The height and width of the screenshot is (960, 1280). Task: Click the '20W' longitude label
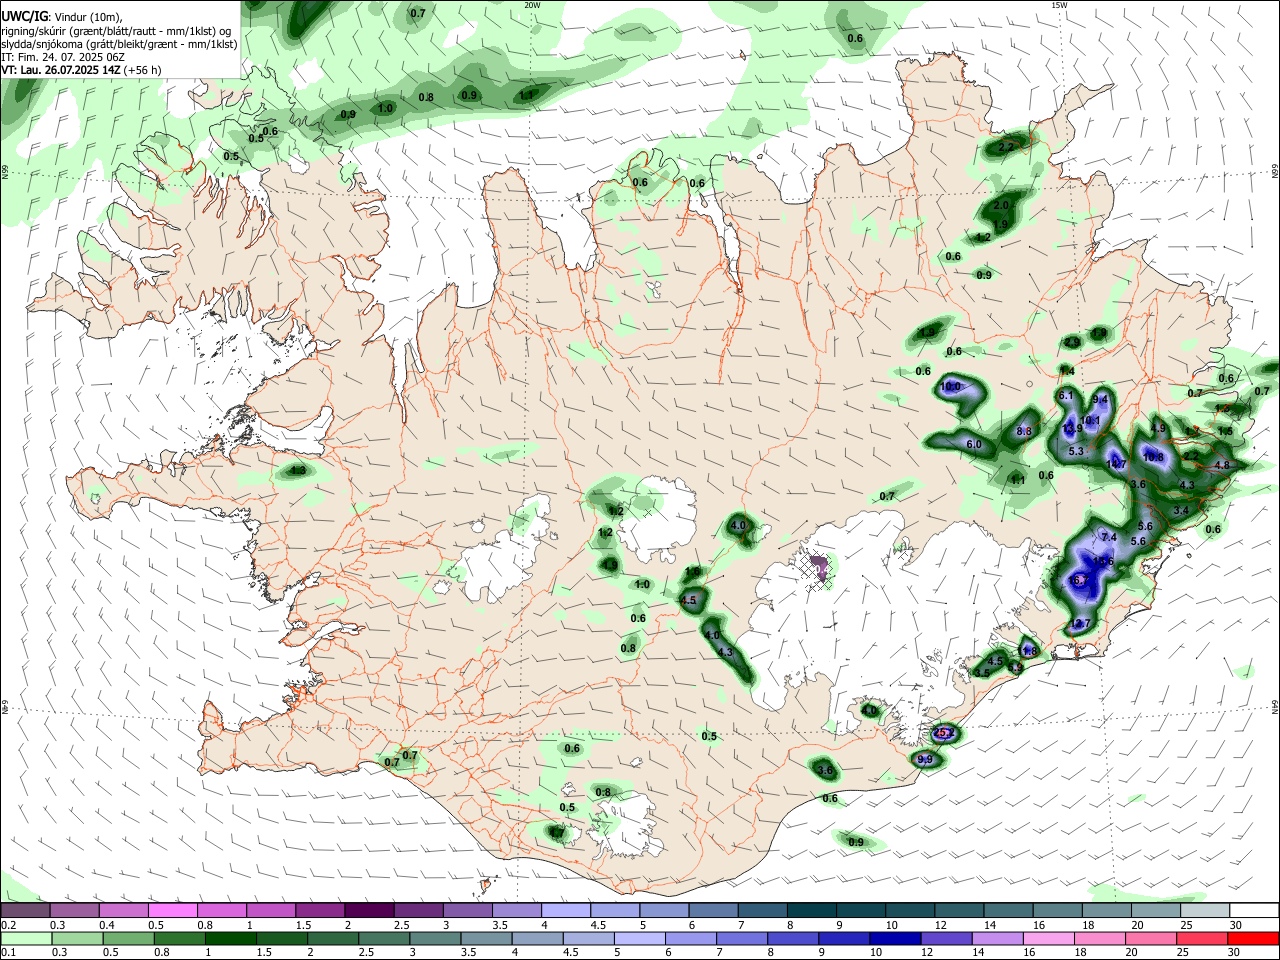[532, 5]
